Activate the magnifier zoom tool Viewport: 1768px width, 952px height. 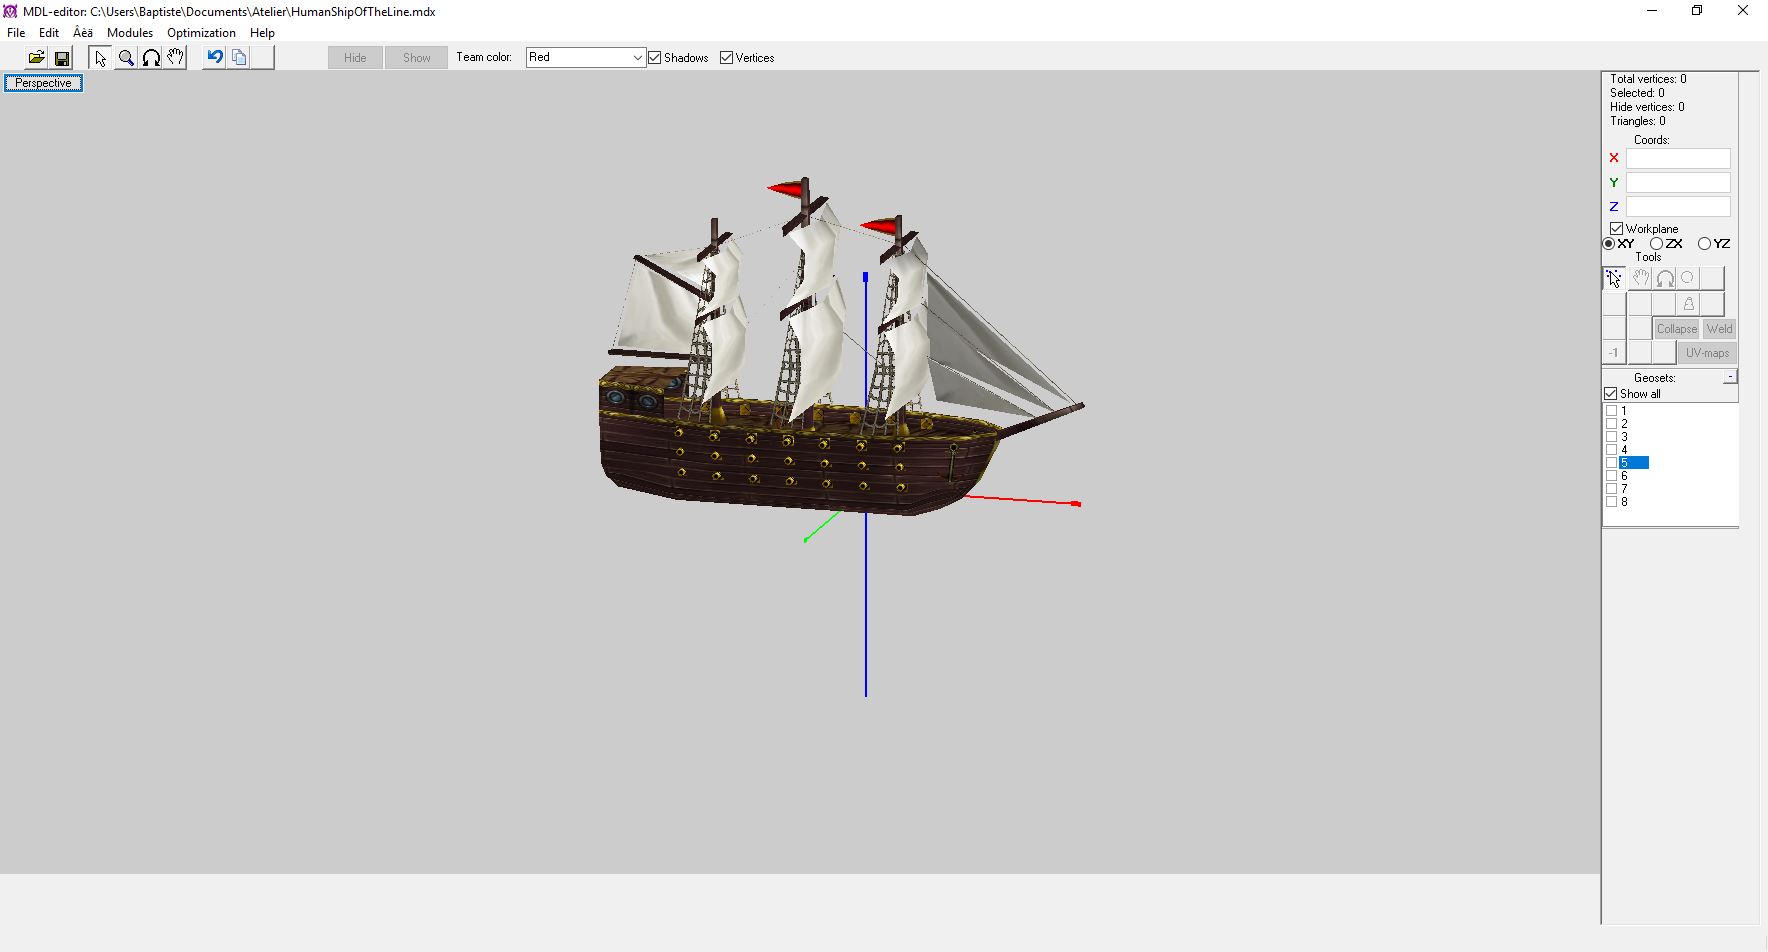tap(126, 58)
